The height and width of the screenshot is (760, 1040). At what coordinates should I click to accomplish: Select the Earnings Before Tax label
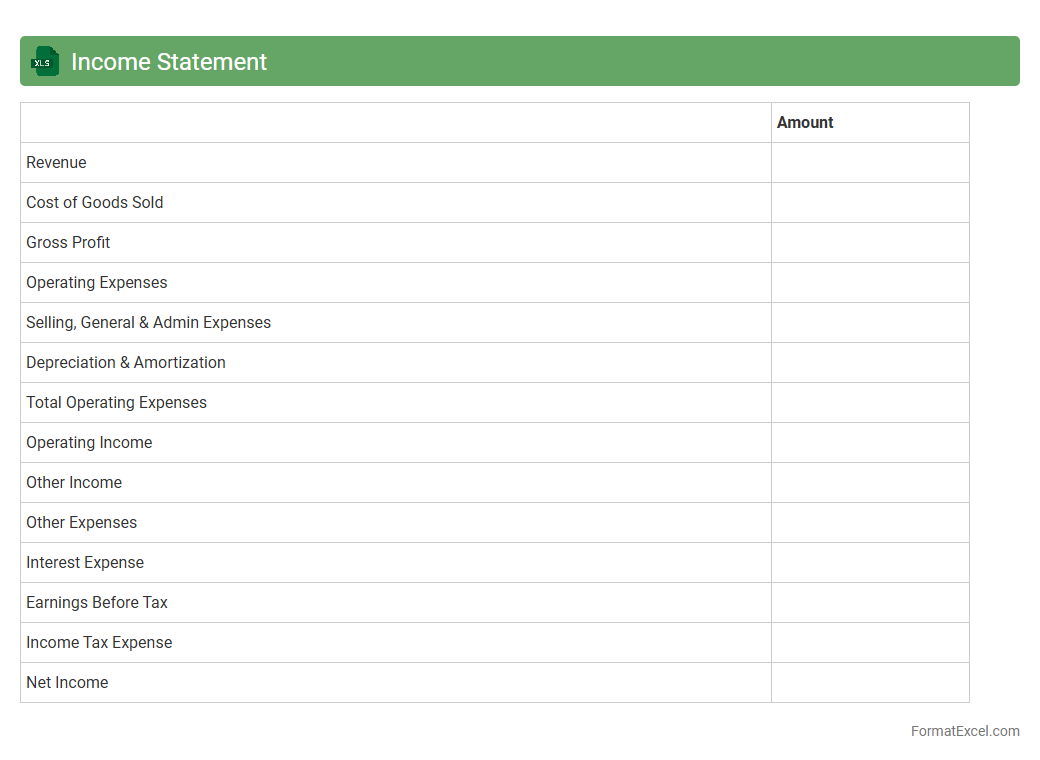[97, 603]
